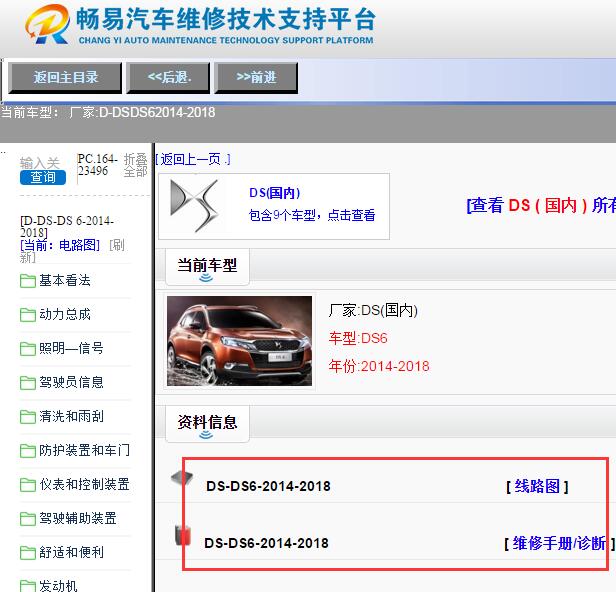Click the 厂家:DS(国内) text
616x592 pixels.
click(373, 310)
